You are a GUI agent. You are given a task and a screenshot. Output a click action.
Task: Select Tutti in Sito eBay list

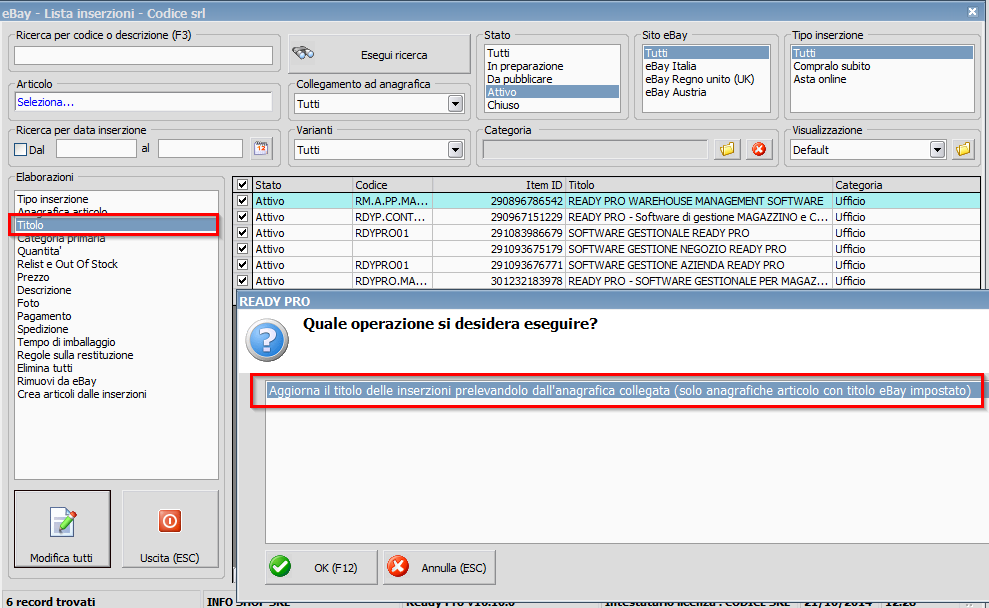point(706,53)
